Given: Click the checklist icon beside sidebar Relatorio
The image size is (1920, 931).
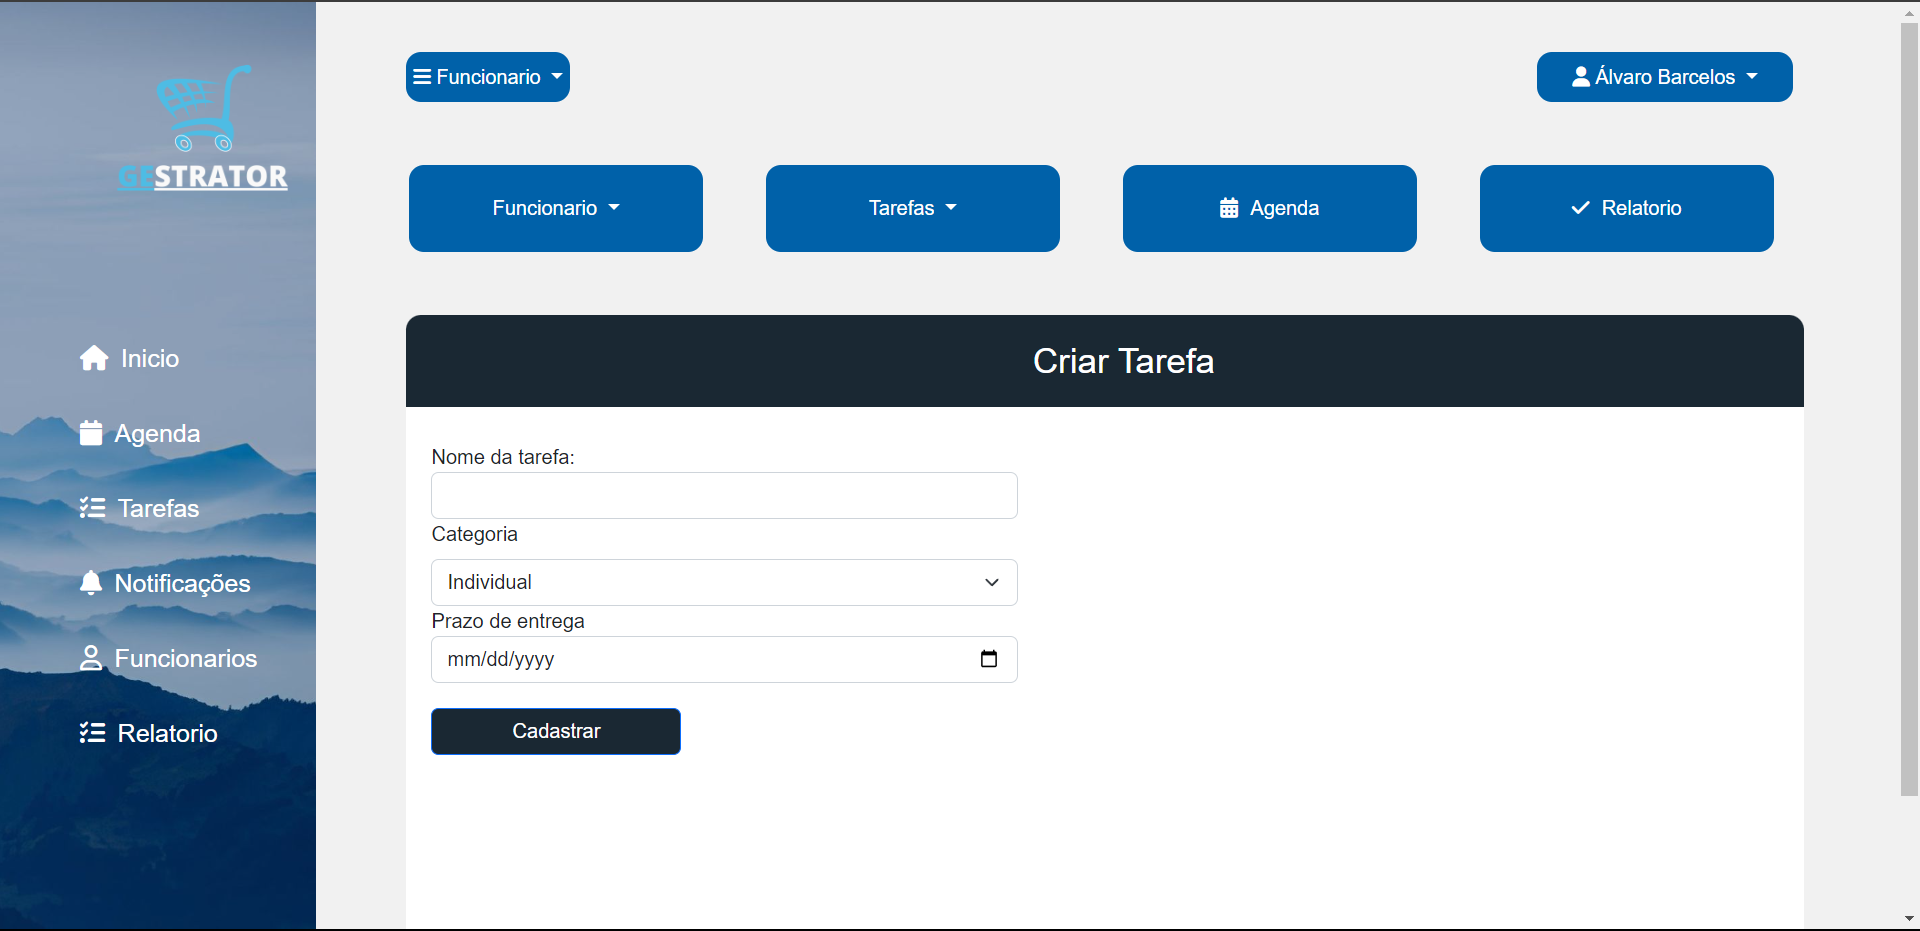Looking at the screenshot, I should (92, 733).
